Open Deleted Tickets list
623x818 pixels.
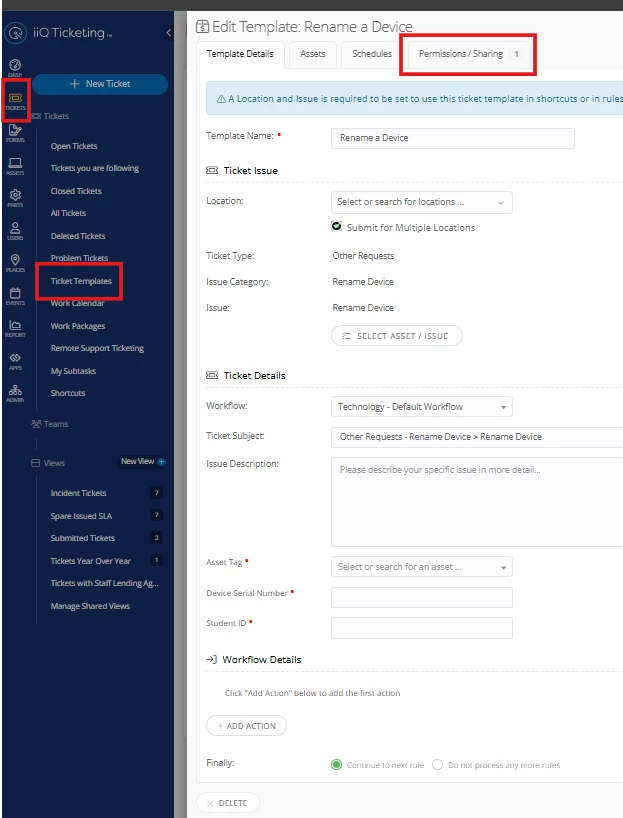point(78,236)
